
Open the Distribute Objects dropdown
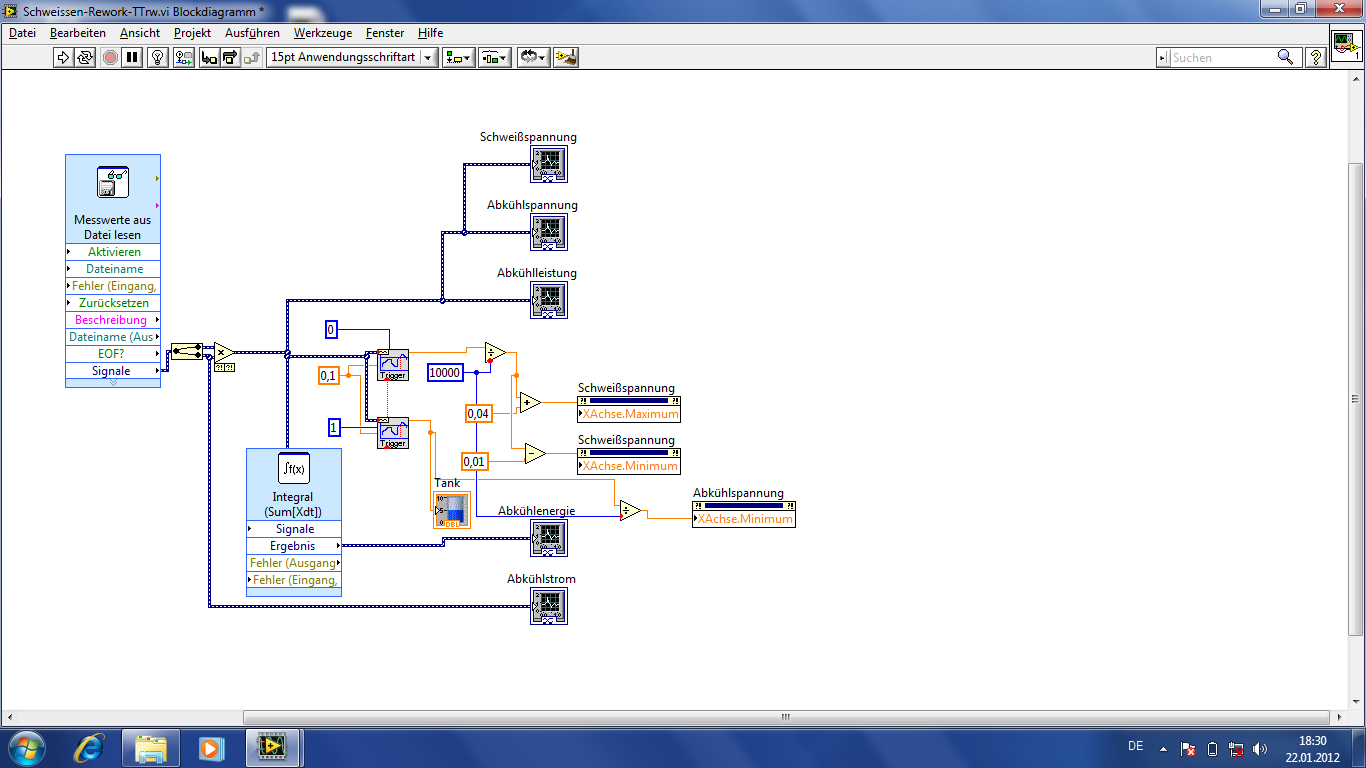click(x=495, y=57)
